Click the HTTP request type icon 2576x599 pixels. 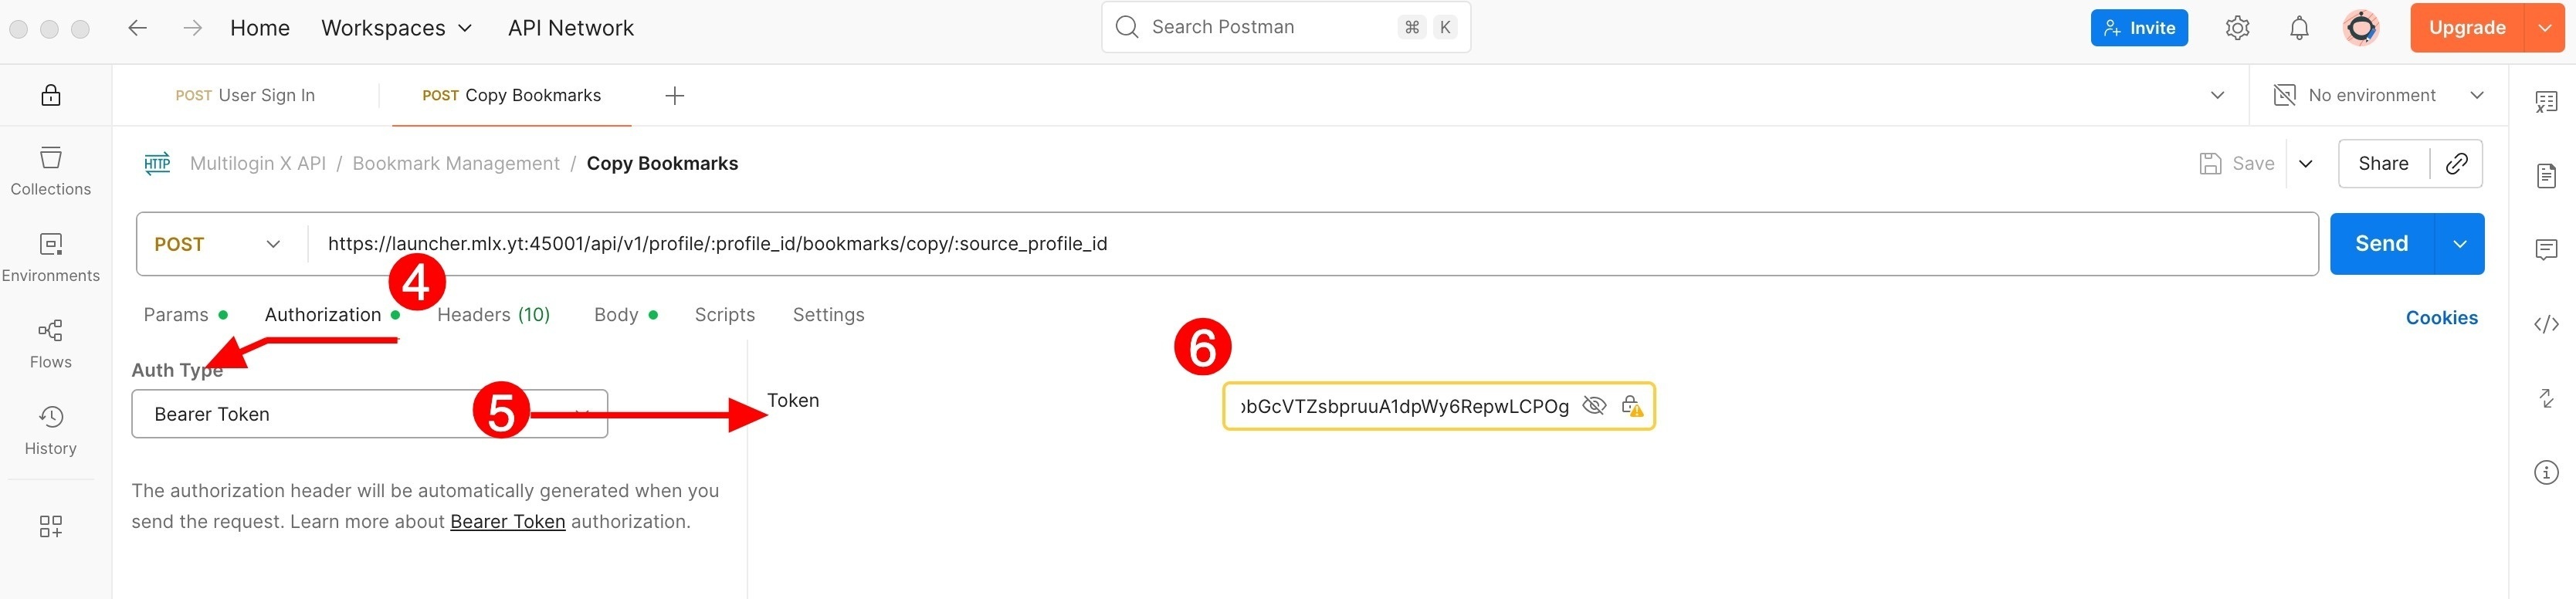157,163
